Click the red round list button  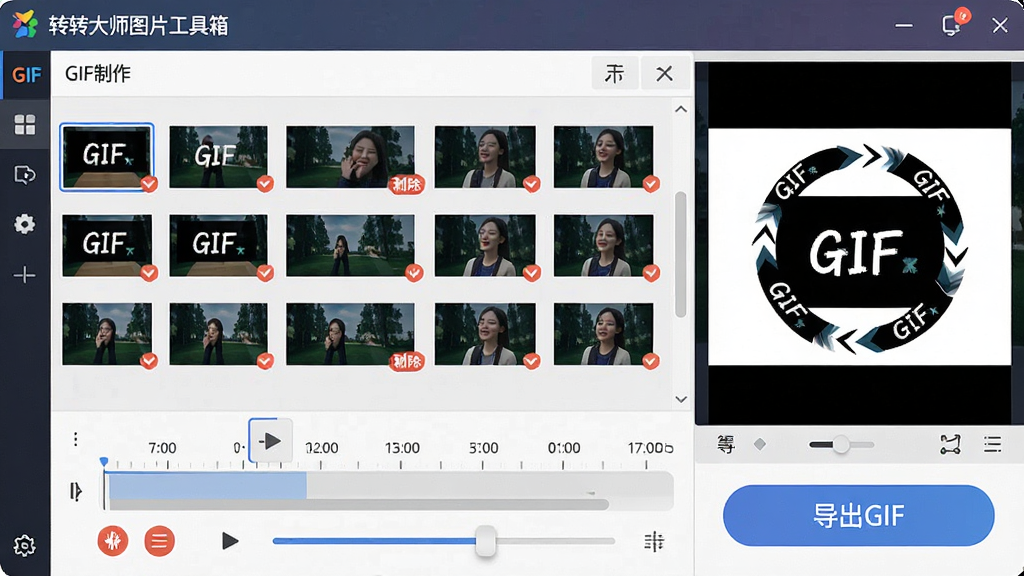(x=159, y=541)
